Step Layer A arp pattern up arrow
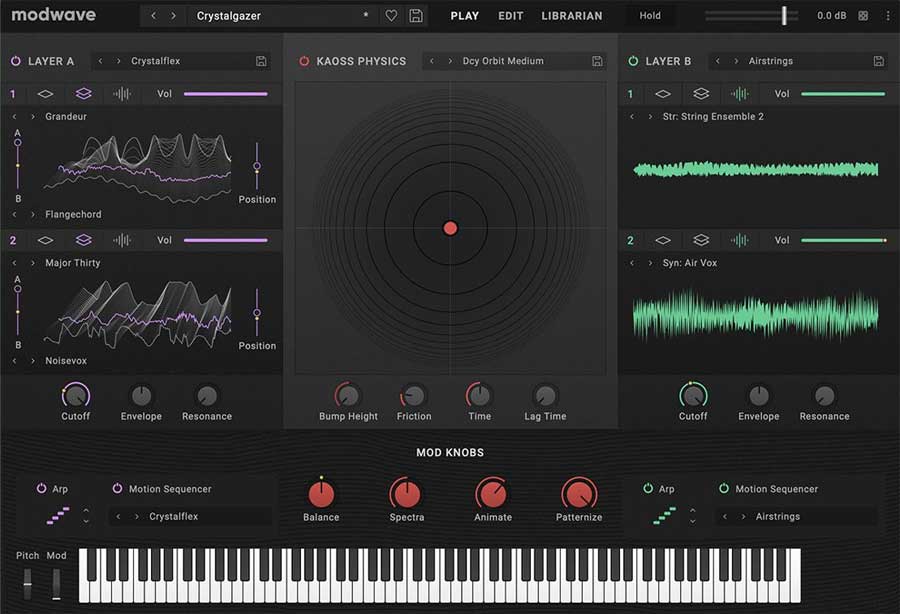The width and height of the screenshot is (900, 614). tap(86, 510)
